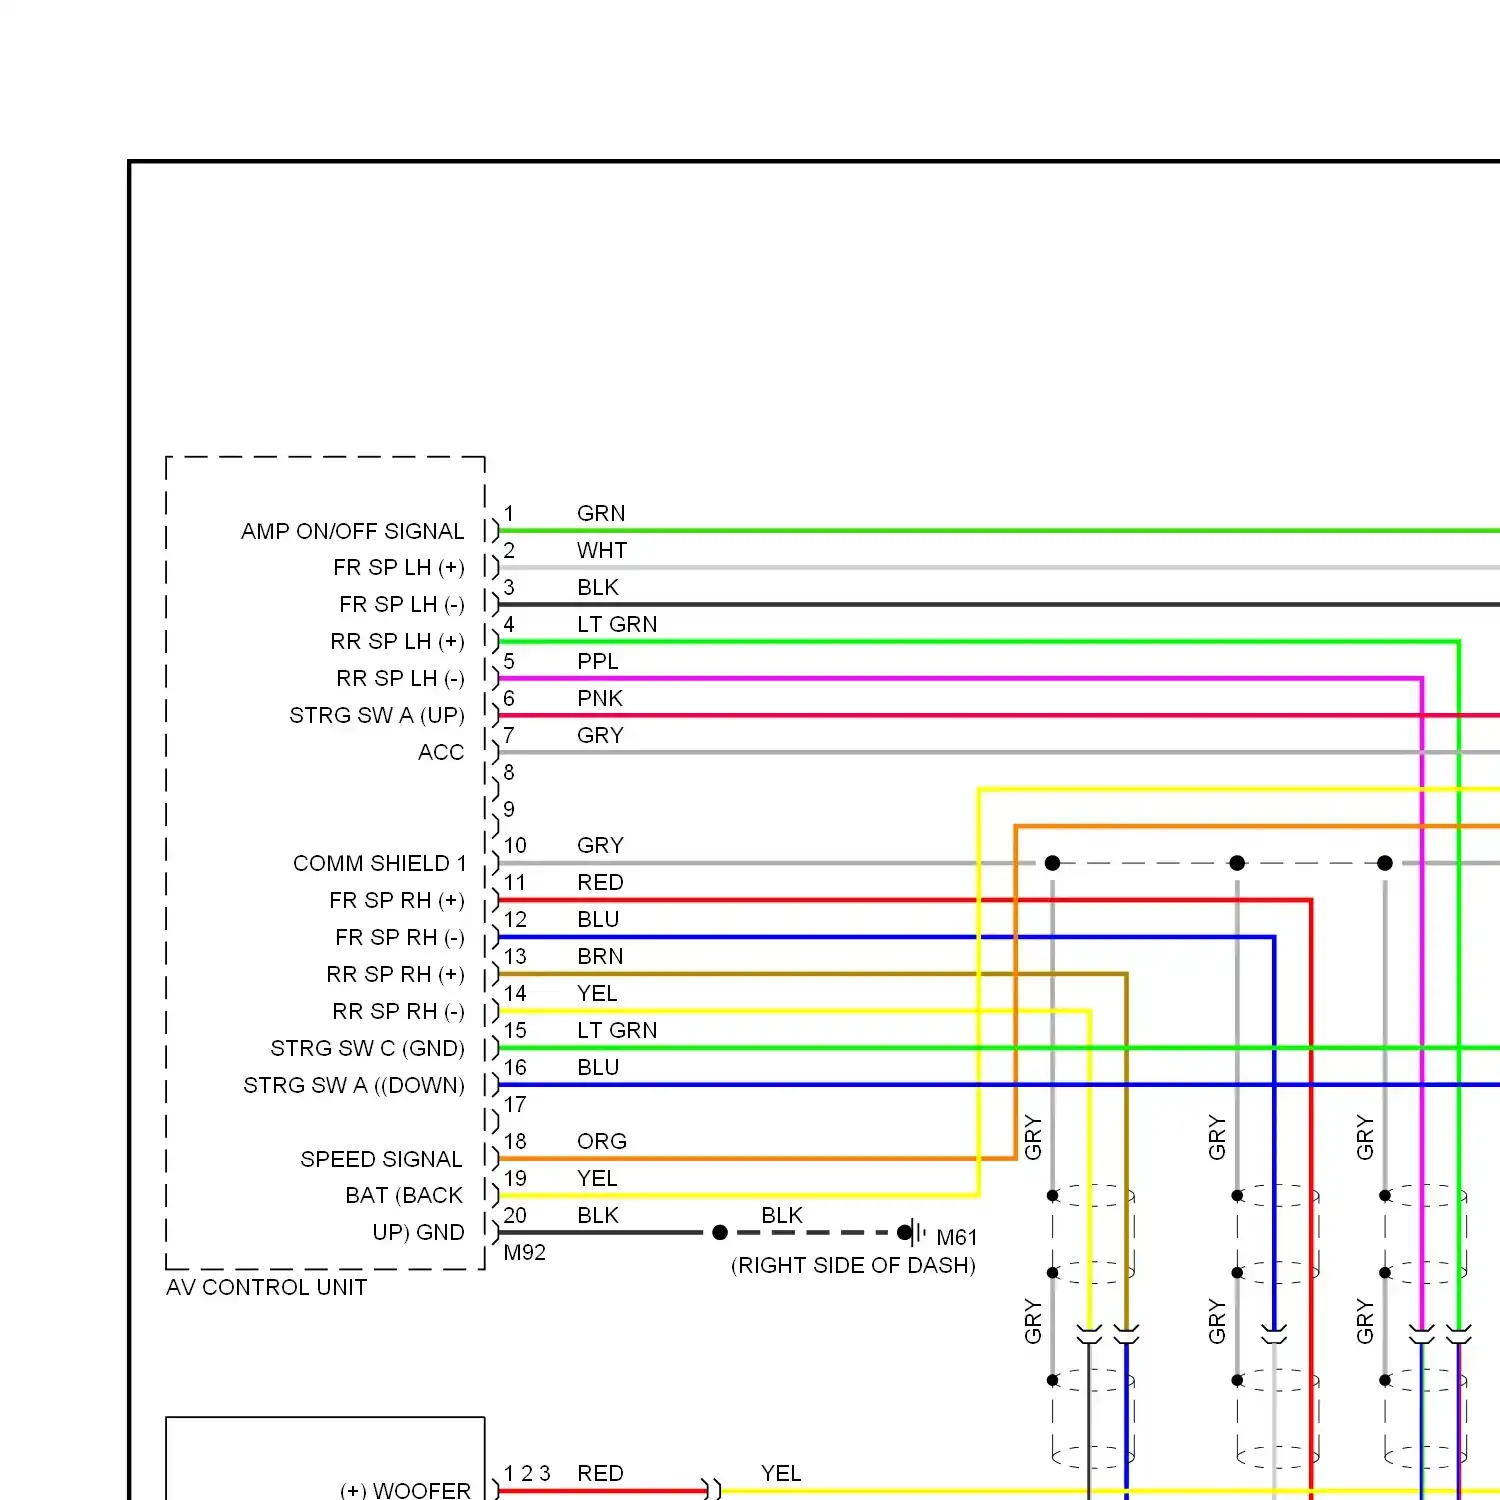Select pin number 17 on the connector
The image size is (1500, 1500).
click(x=515, y=1104)
